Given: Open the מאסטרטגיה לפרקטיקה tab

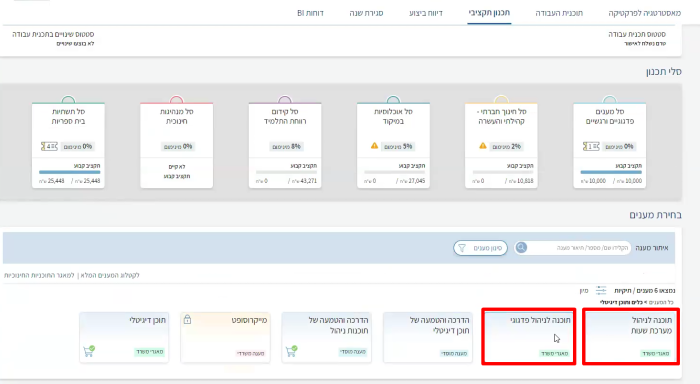Looking at the screenshot, I should pyautogui.click(x=645, y=13).
